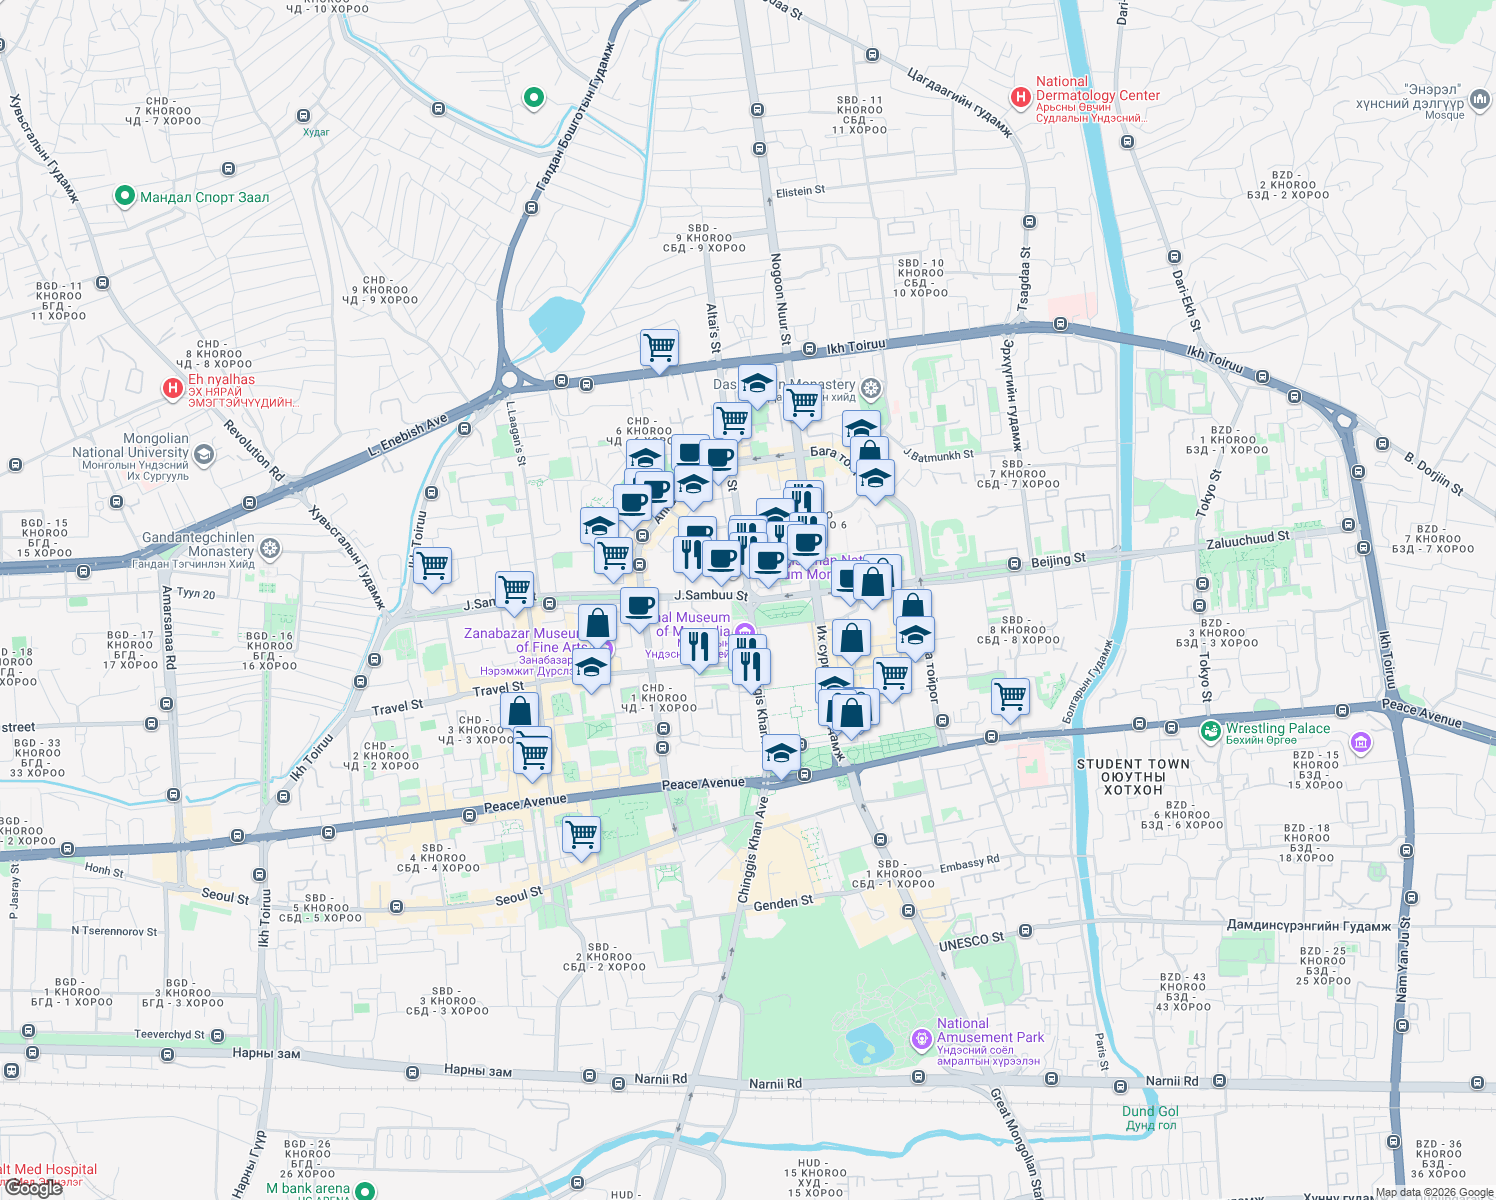Select the Gandantegchinlen Monastery marker
Viewport: 1496px width, 1200px height.
(x=270, y=548)
